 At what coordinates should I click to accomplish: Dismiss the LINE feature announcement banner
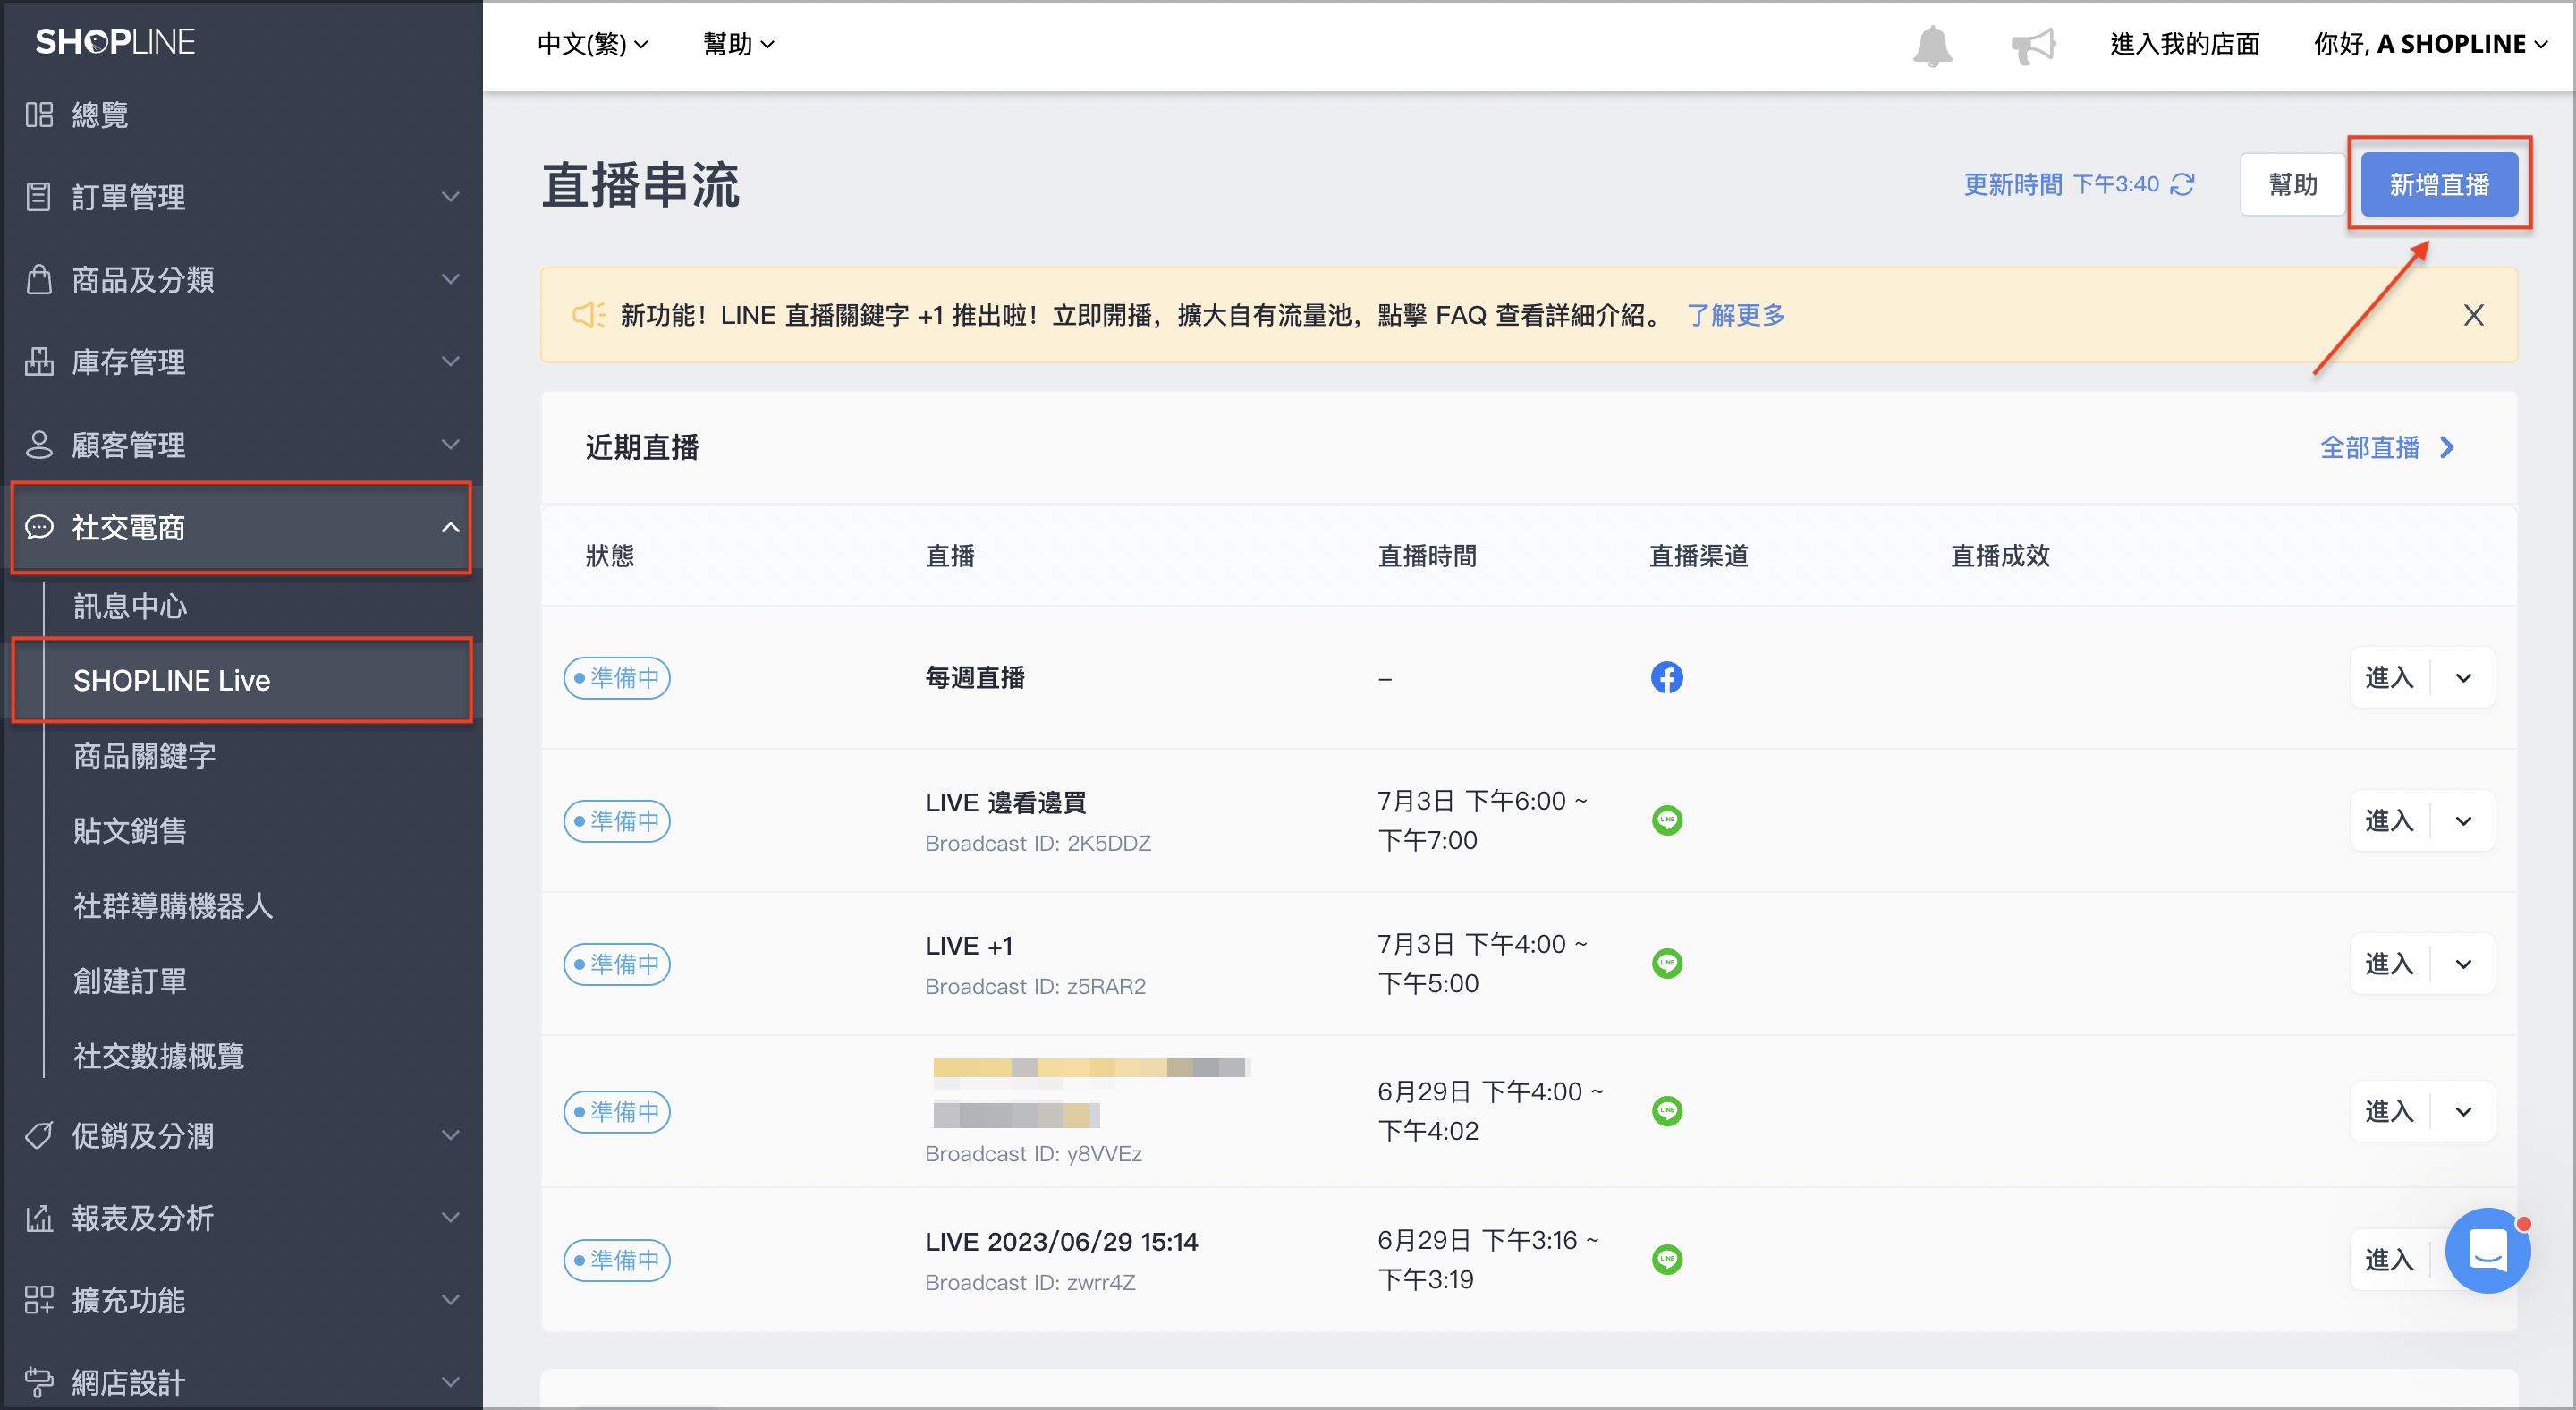click(2473, 315)
